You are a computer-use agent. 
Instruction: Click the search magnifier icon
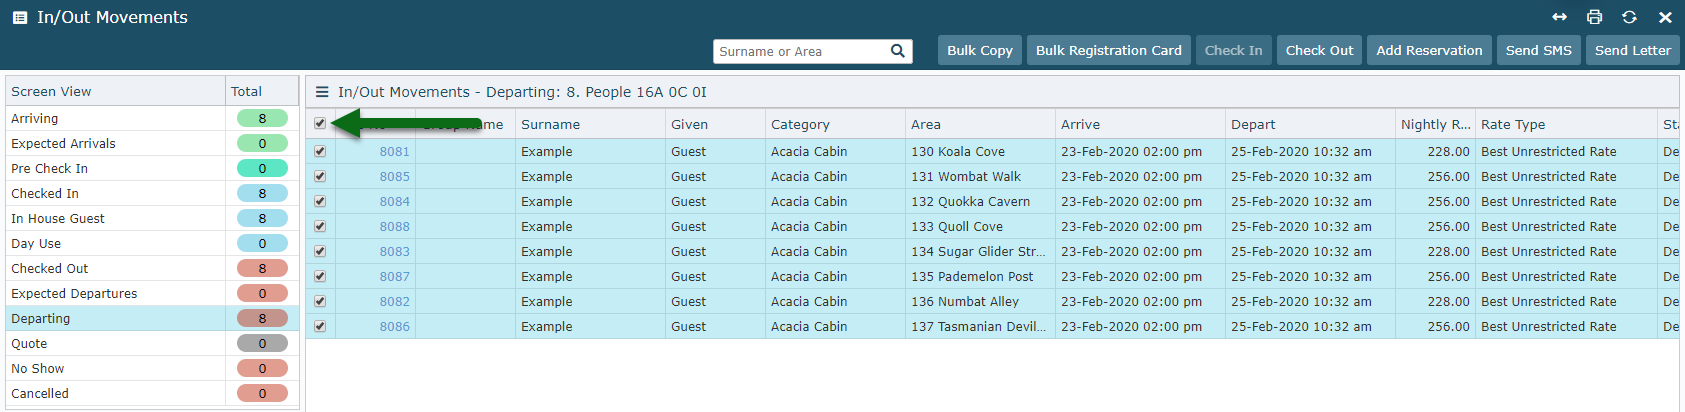898,51
